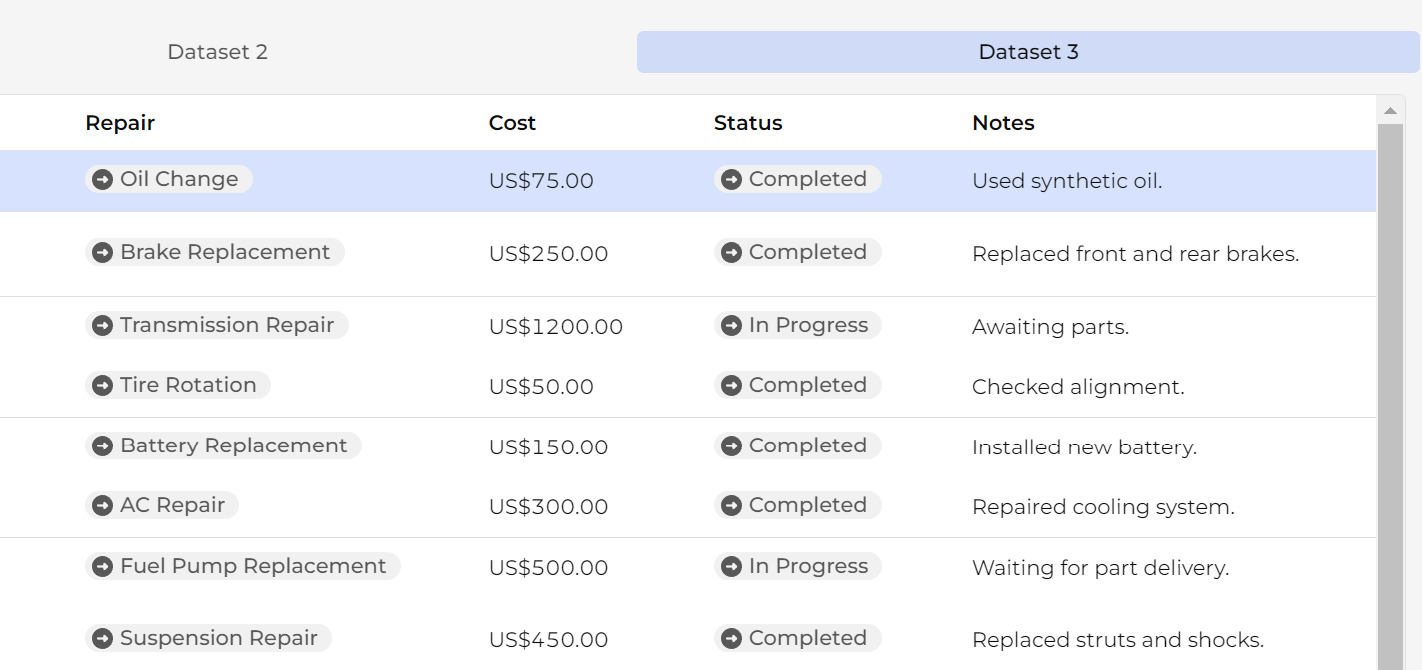Click Completed status chip for Oil Change

point(798,179)
